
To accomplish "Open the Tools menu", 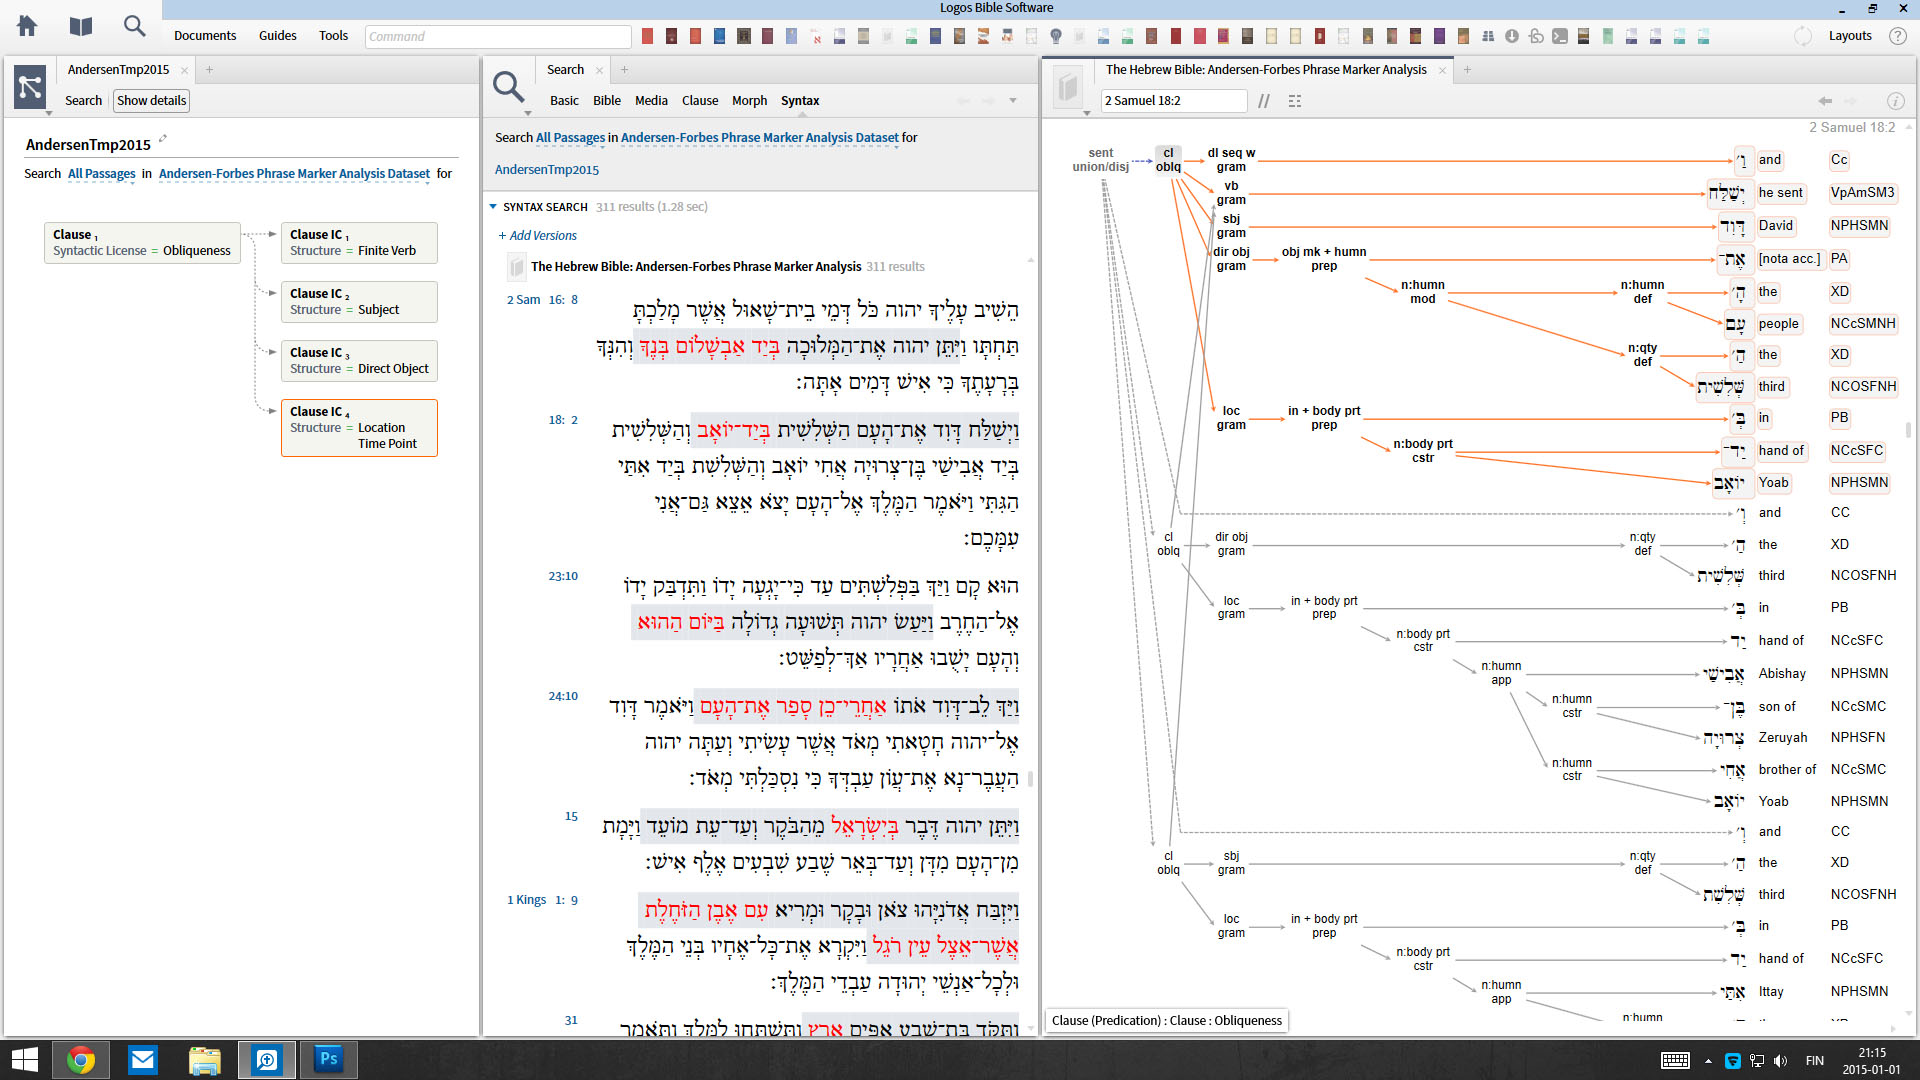I will (333, 36).
